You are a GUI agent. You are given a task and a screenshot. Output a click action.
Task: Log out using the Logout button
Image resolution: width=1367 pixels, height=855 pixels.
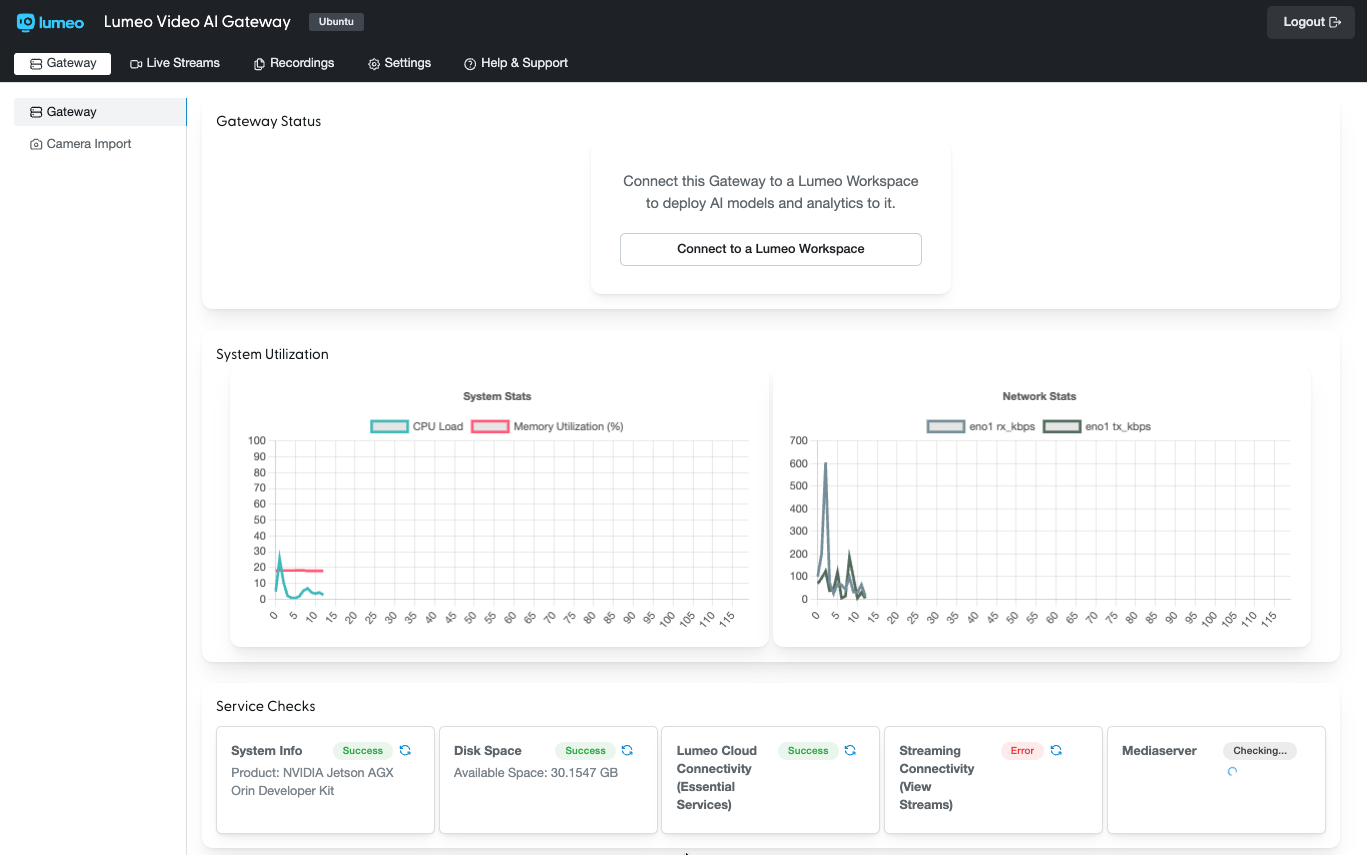pyautogui.click(x=1311, y=22)
